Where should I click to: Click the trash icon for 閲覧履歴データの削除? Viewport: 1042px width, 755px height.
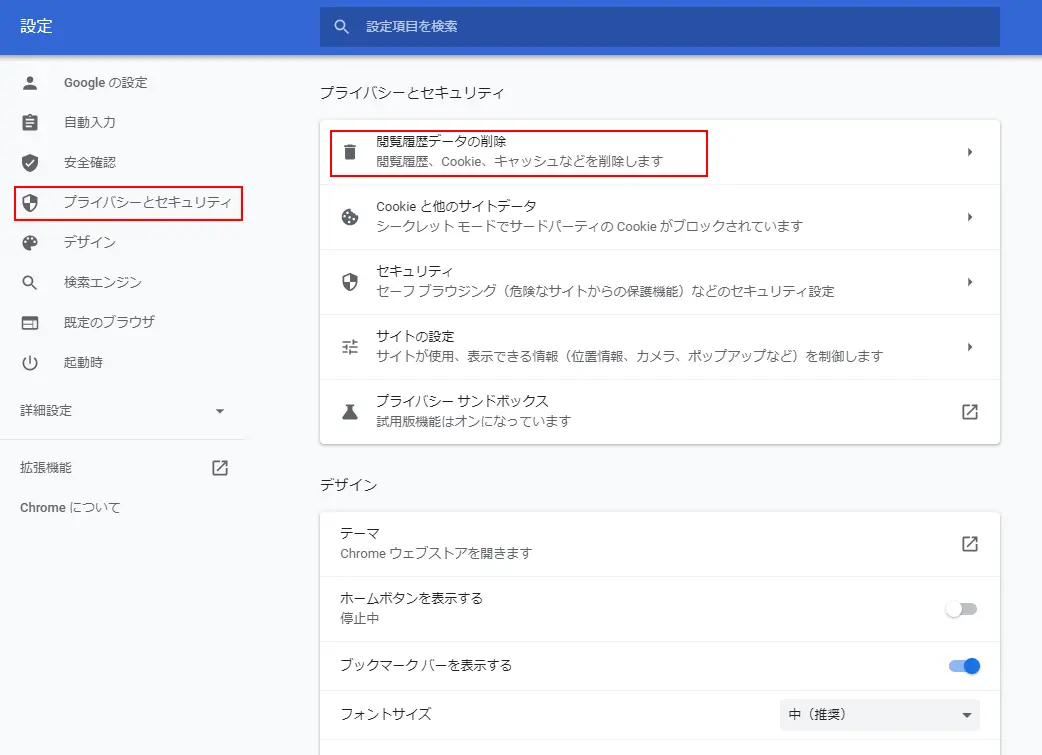coord(350,152)
